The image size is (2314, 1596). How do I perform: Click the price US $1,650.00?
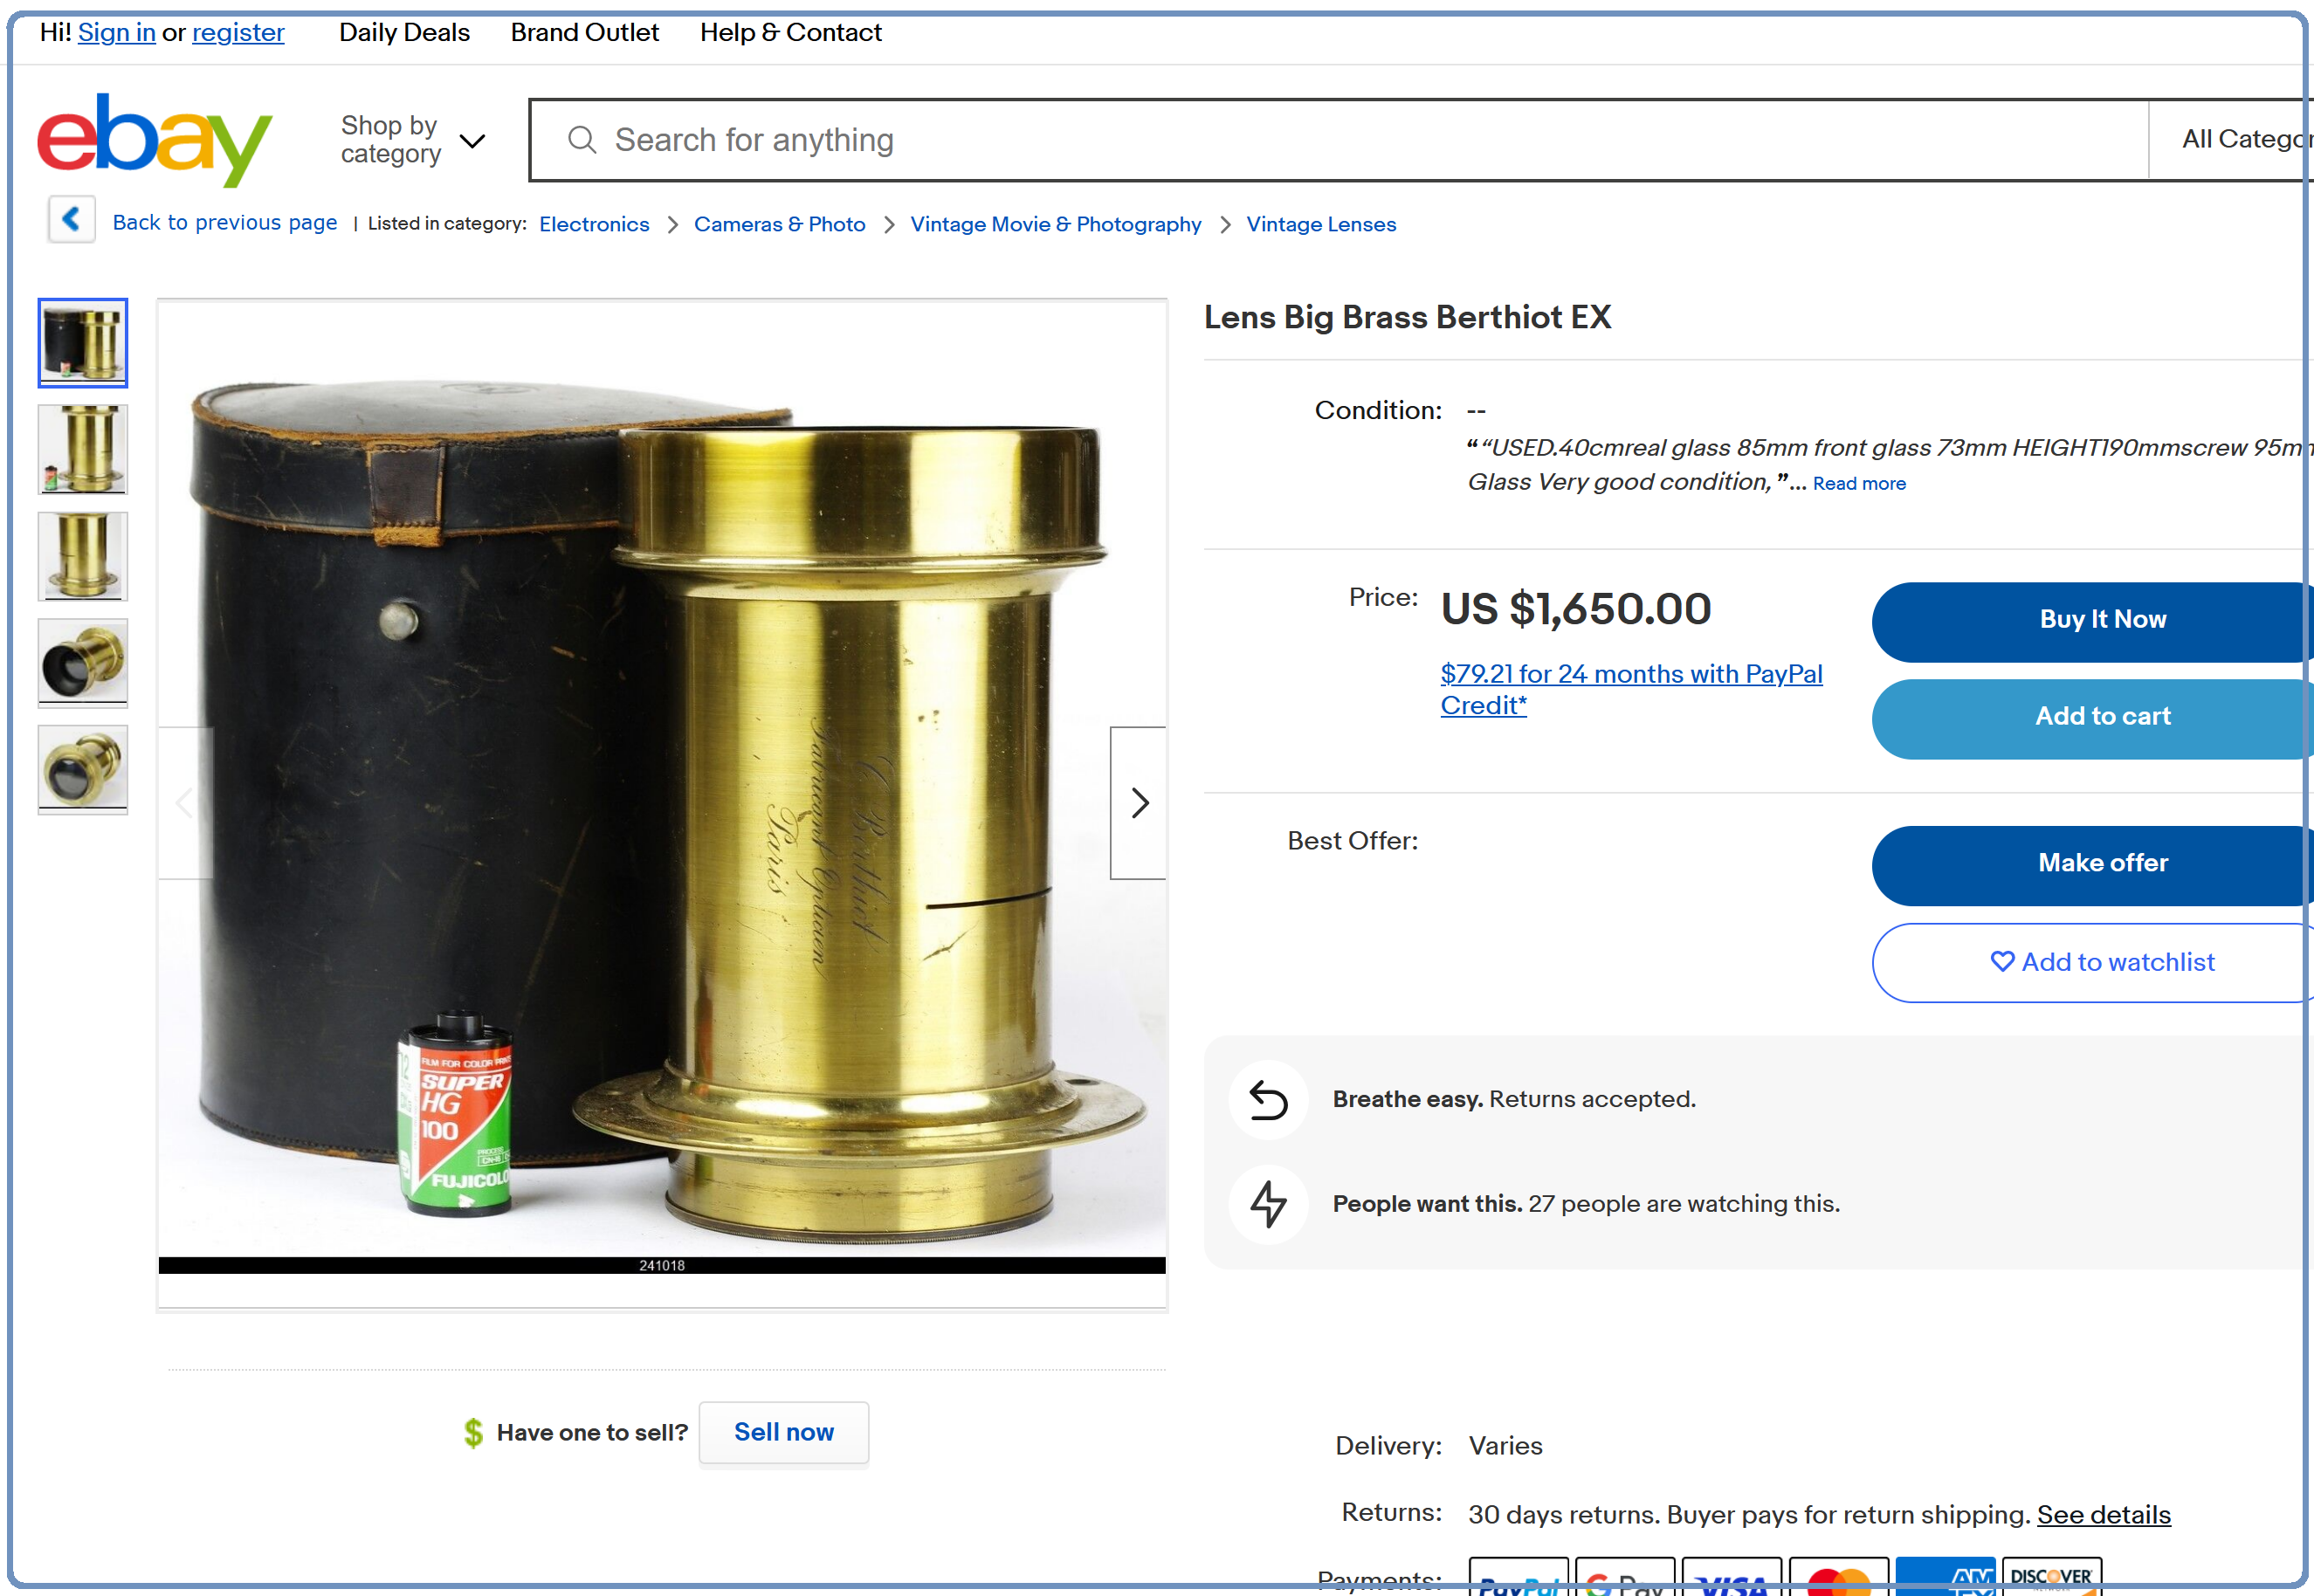(x=1576, y=609)
